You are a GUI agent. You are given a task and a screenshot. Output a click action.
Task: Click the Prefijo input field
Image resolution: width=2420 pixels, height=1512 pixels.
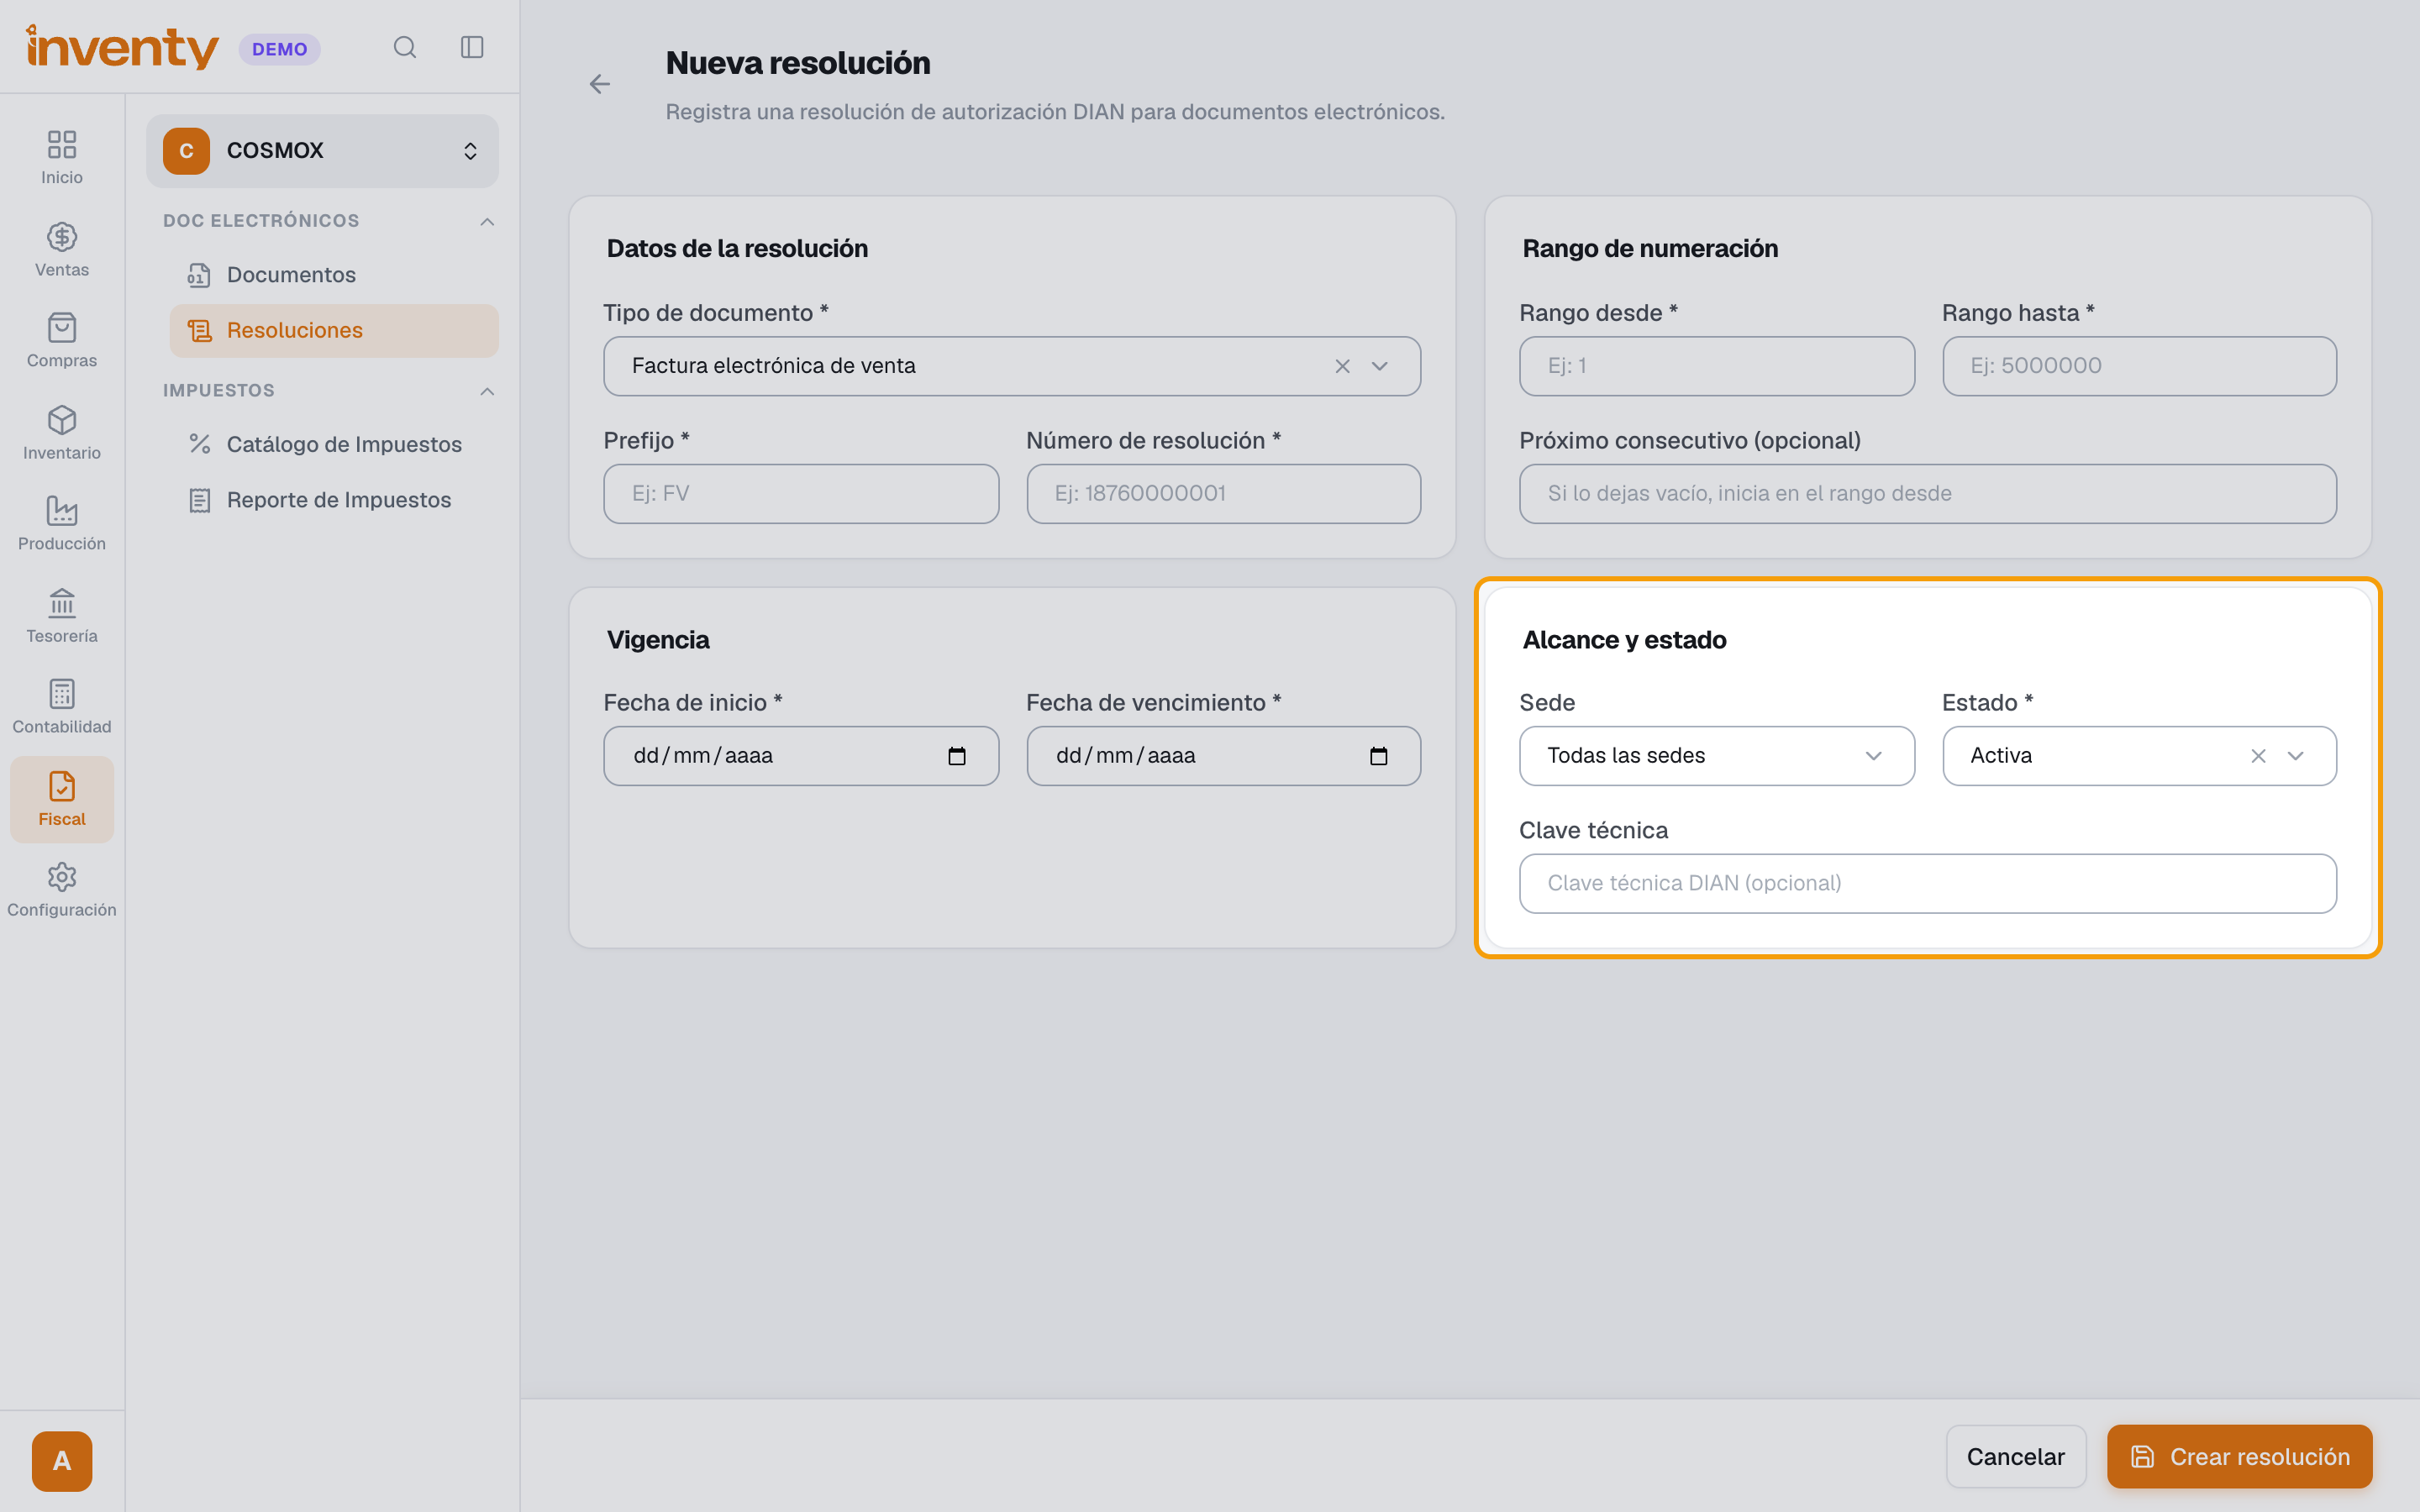[801, 494]
